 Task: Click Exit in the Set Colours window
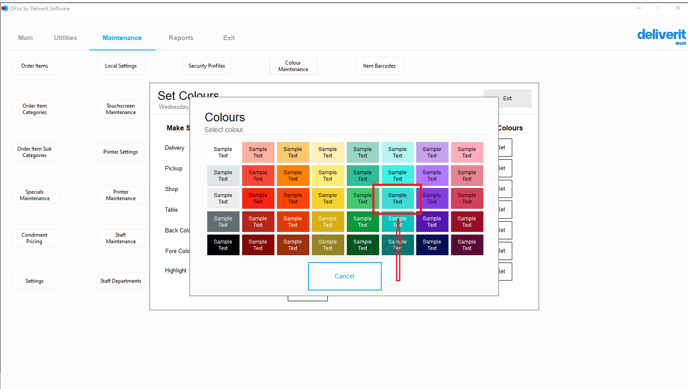click(507, 98)
